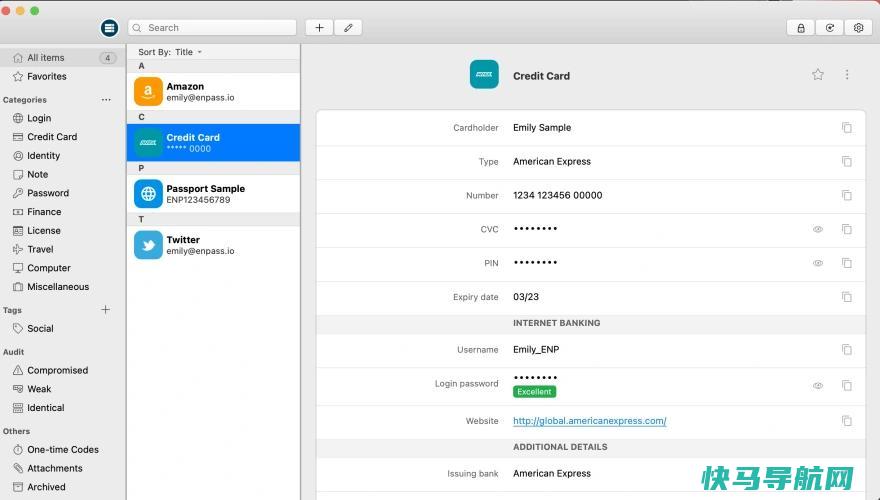Click the edit pencil button
The image size is (880, 500).
pyautogui.click(x=348, y=27)
